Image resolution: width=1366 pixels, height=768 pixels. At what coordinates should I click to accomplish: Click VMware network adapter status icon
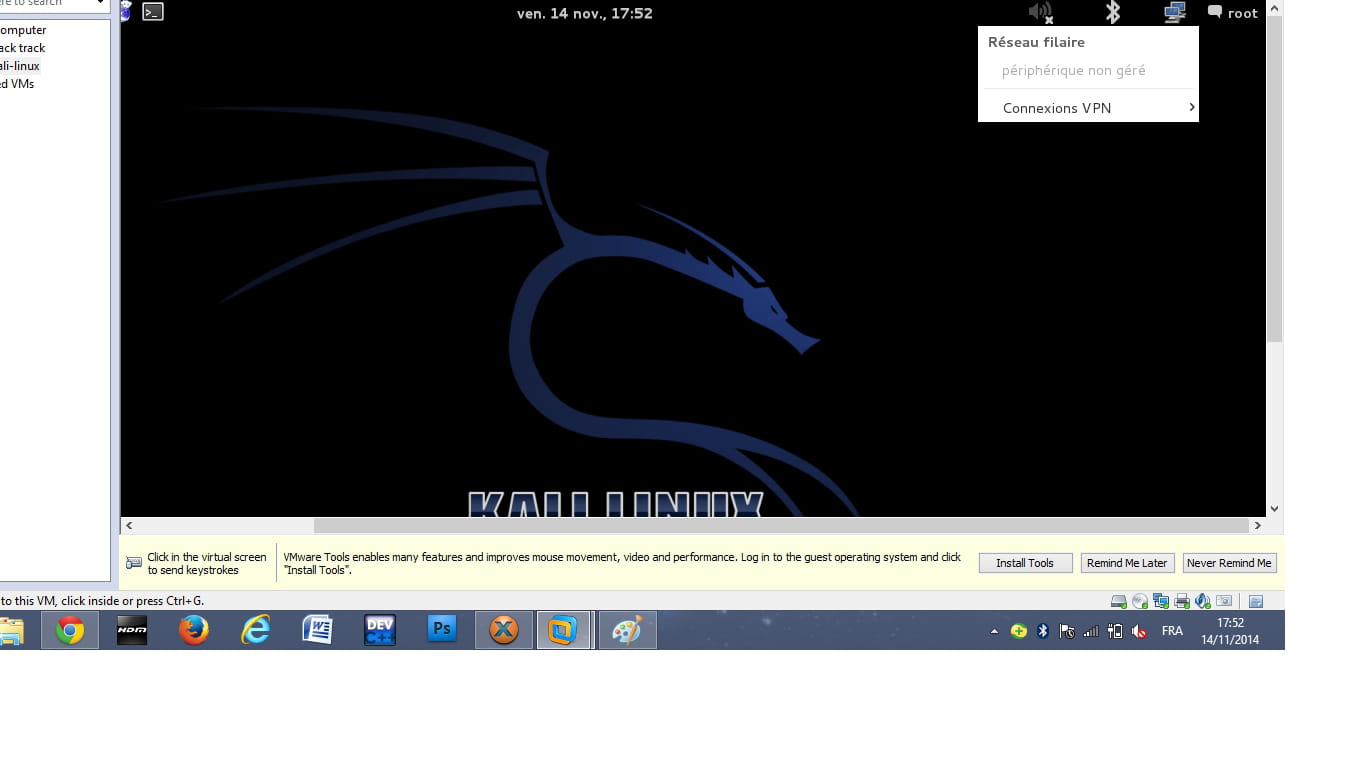tap(1161, 601)
